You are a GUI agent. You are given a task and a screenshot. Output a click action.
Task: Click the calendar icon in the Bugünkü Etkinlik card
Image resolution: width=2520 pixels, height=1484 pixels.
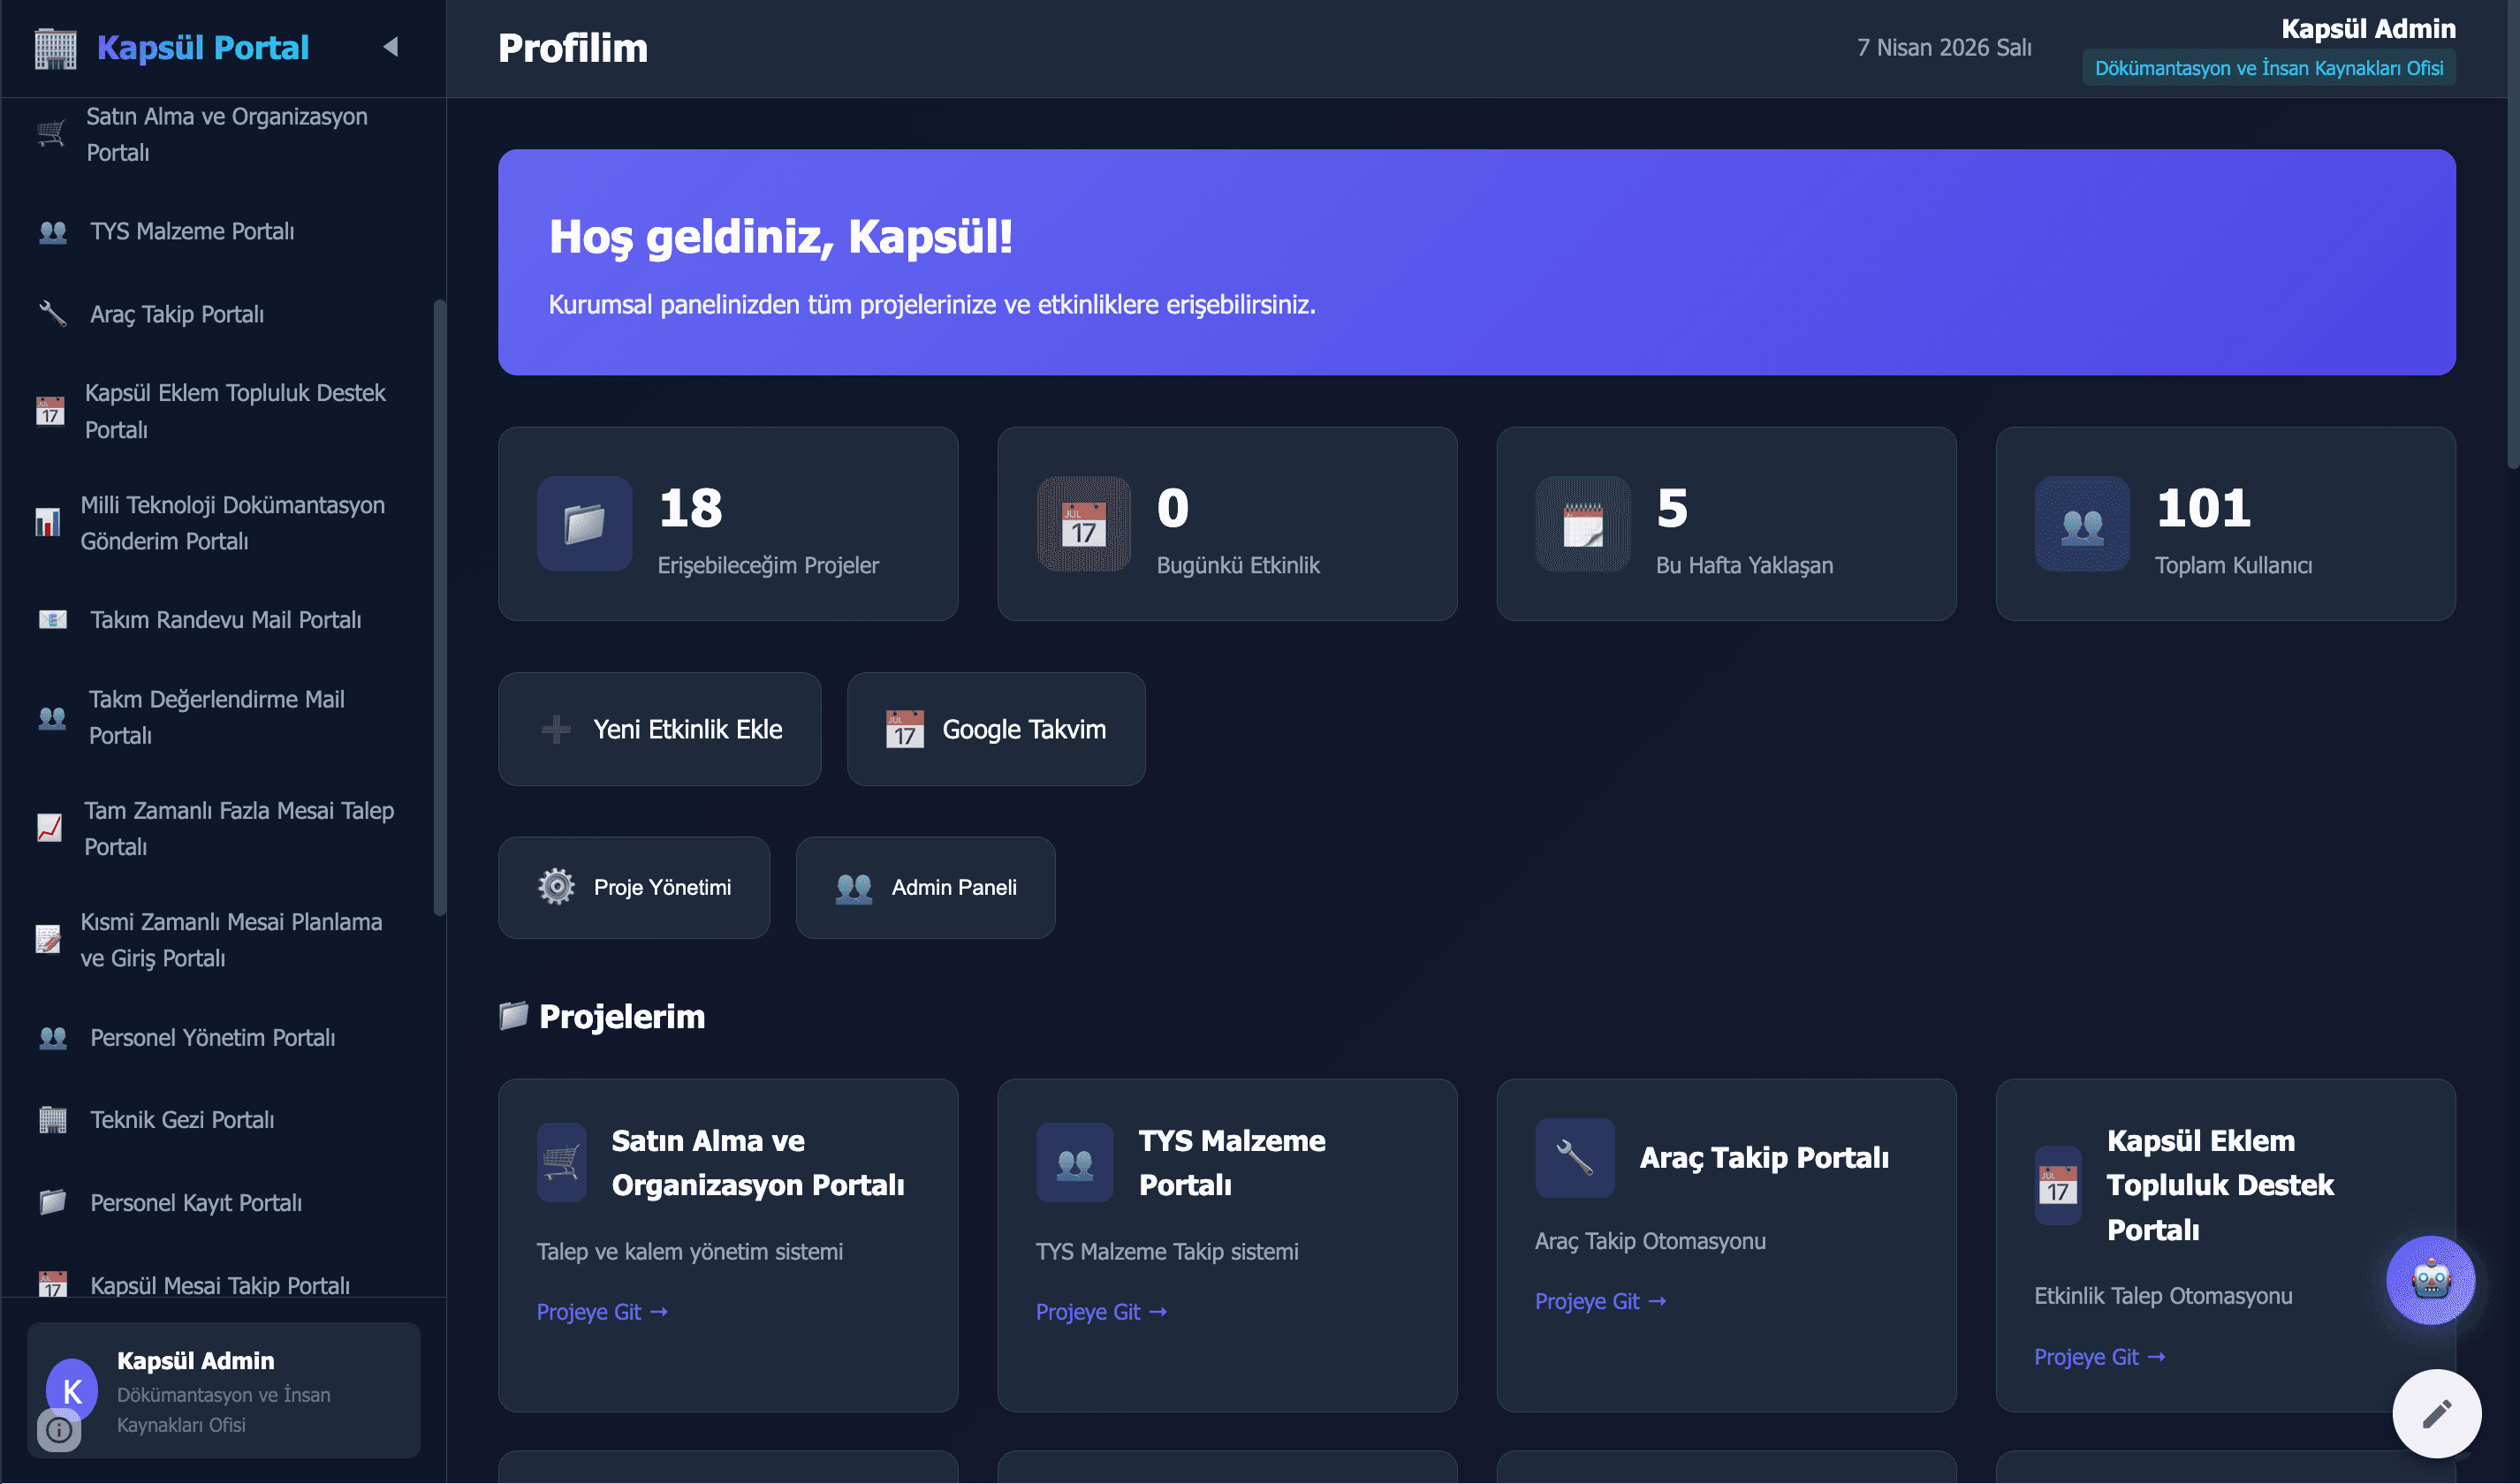1084,524
